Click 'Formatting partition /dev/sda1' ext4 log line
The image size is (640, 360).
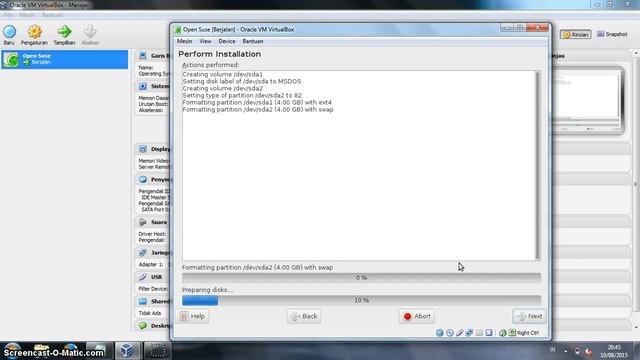257,102
